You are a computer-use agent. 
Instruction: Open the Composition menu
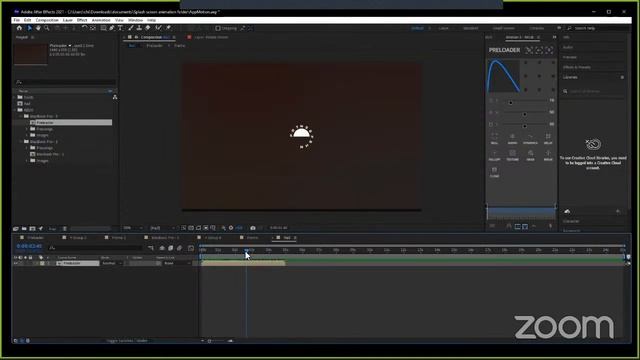tap(47, 20)
